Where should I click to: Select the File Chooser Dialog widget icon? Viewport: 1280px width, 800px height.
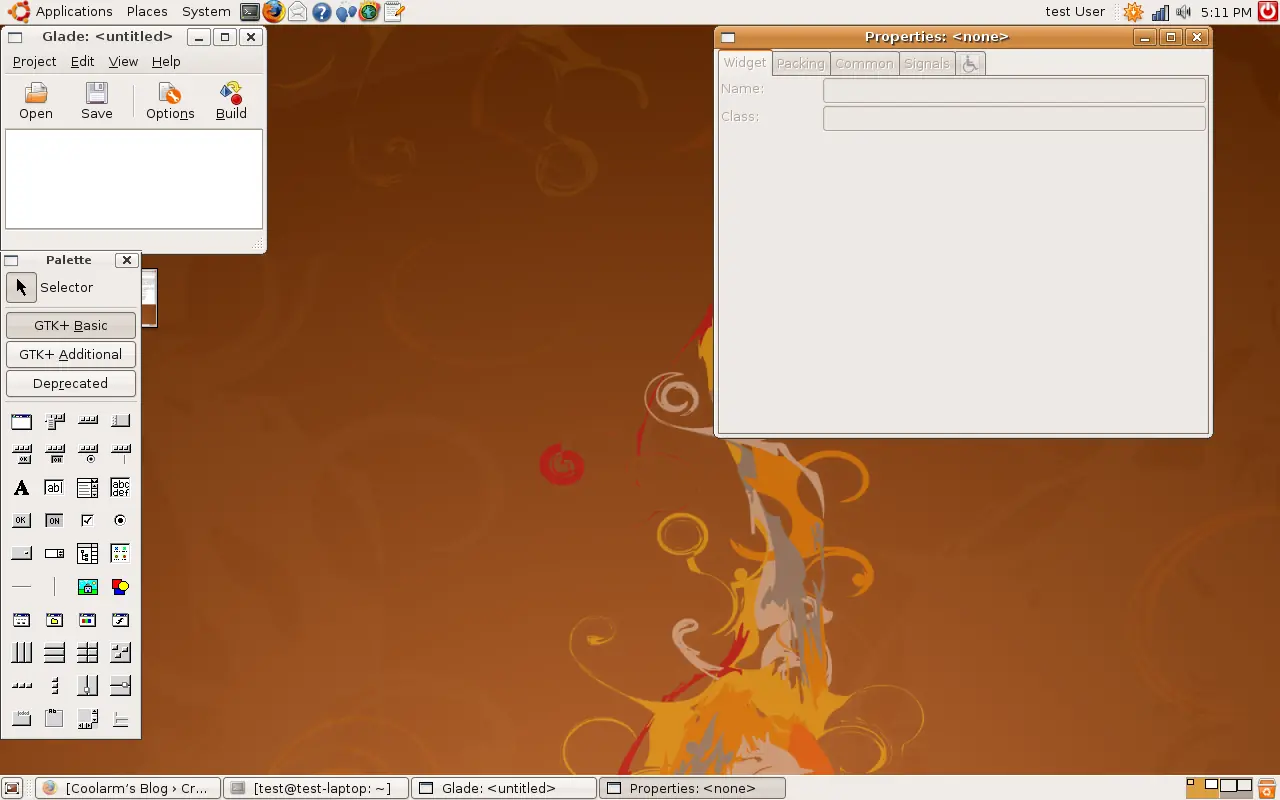click(55, 620)
